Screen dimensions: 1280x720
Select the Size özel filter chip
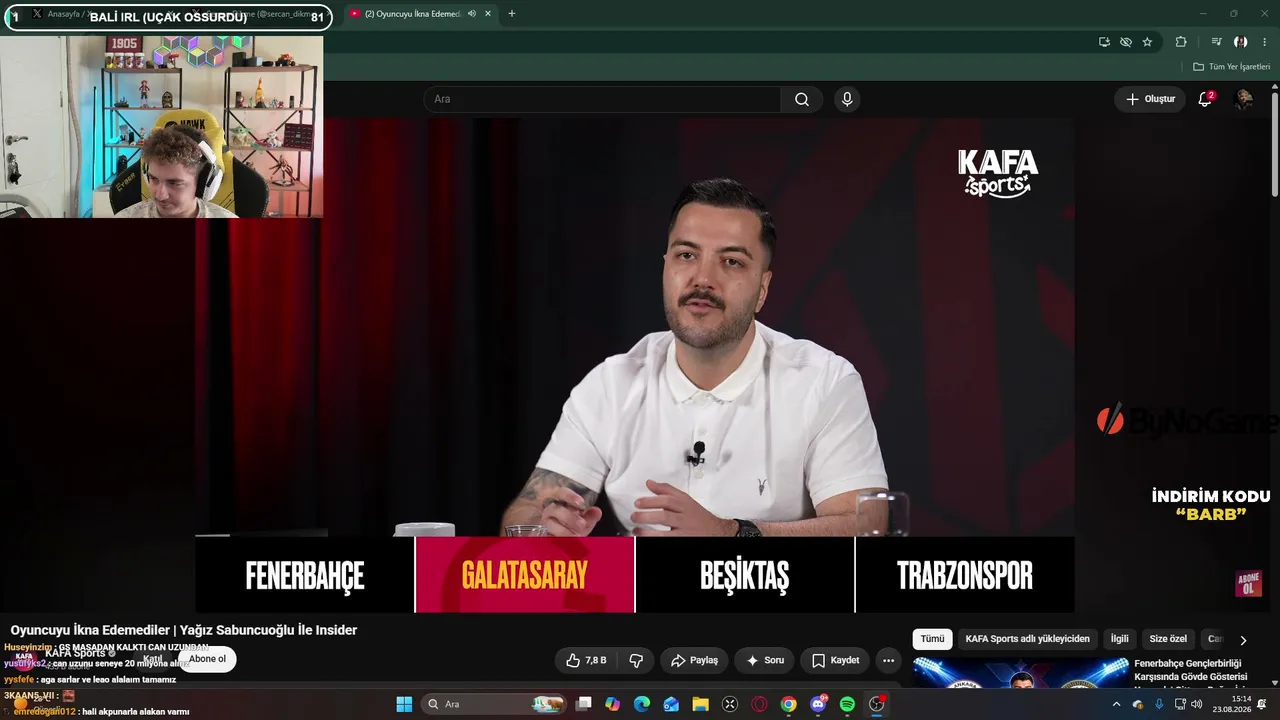click(1168, 639)
